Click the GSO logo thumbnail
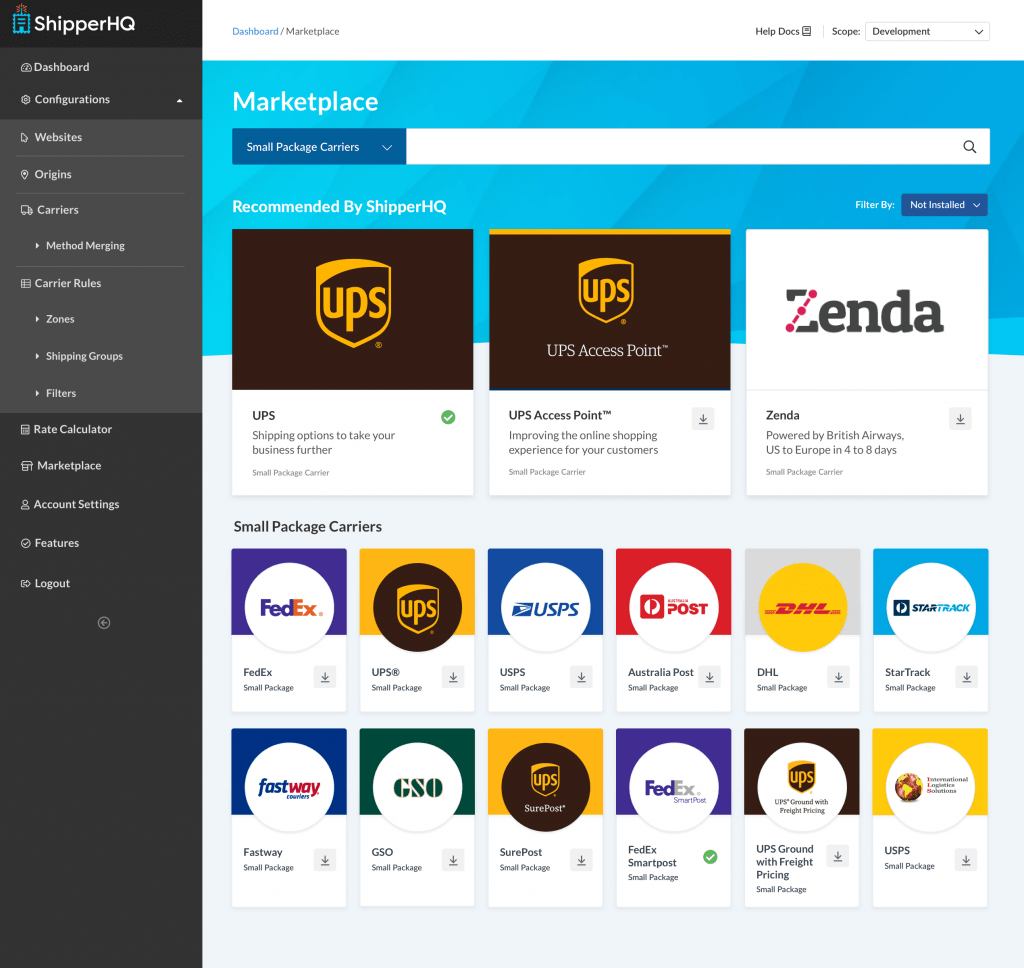The image size is (1024, 968). point(417,788)
